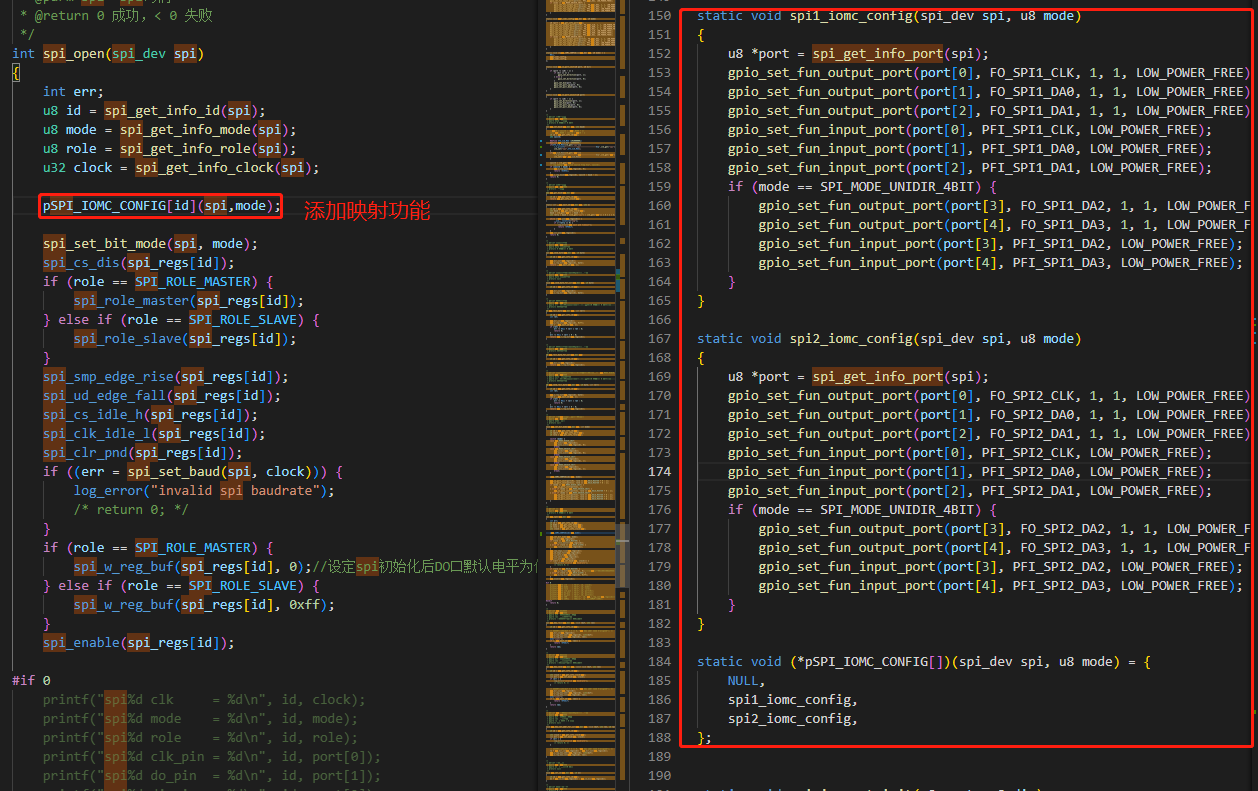Click the 'u8 role = spi_get_info_role(spi);' line
1258x791 pixels.
170,149
